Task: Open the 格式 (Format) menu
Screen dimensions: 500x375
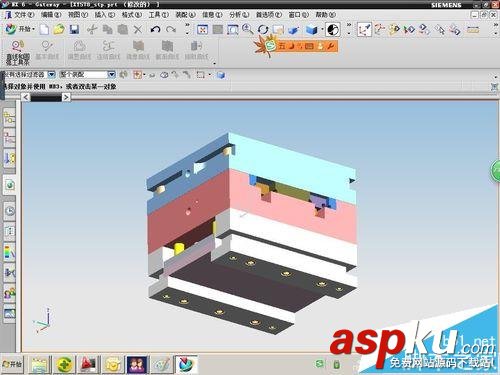Action: (x=132, y=15)
